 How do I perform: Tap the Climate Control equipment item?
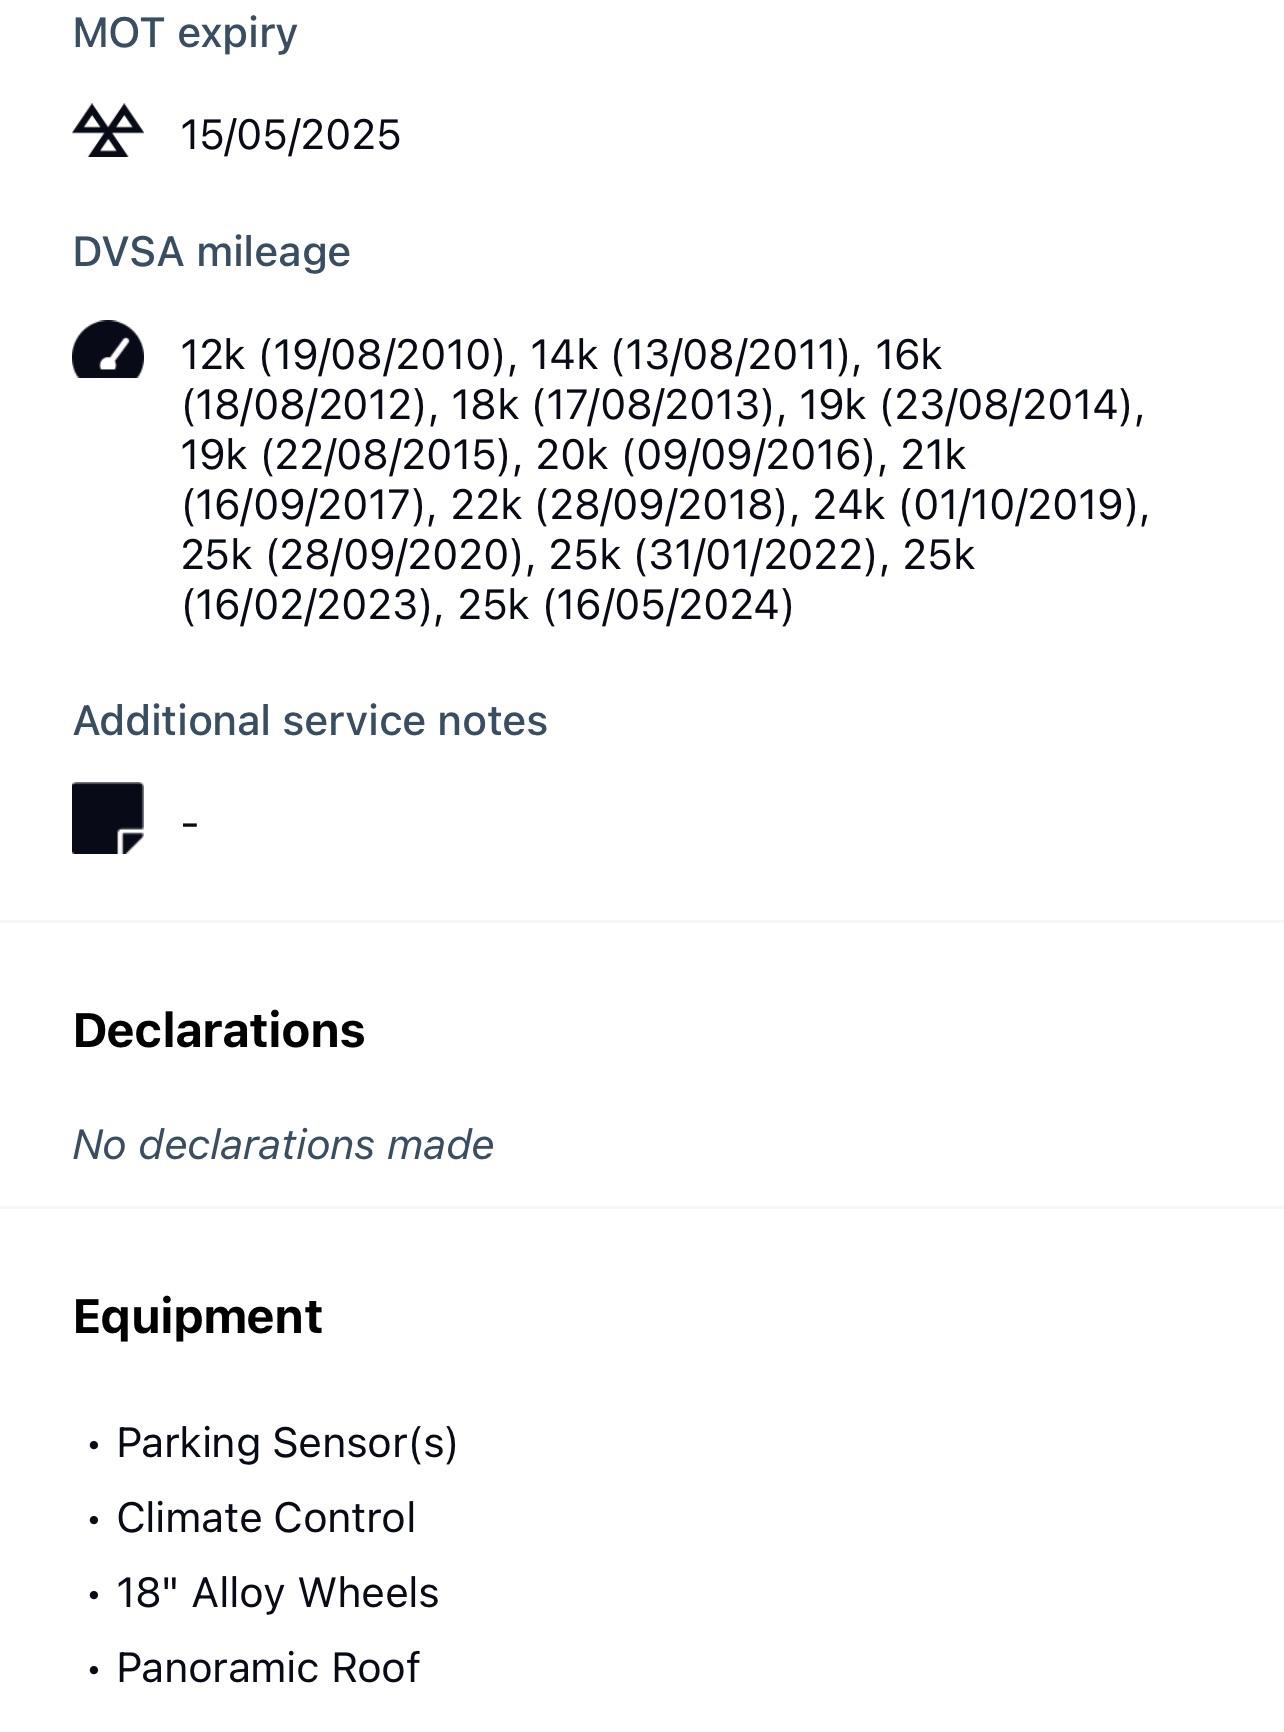coord(266,1518)
